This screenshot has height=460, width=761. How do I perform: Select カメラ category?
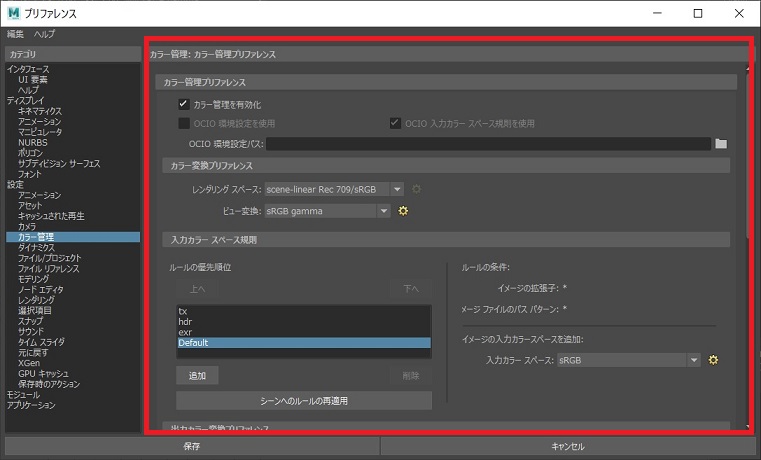[x=27, y=227]
